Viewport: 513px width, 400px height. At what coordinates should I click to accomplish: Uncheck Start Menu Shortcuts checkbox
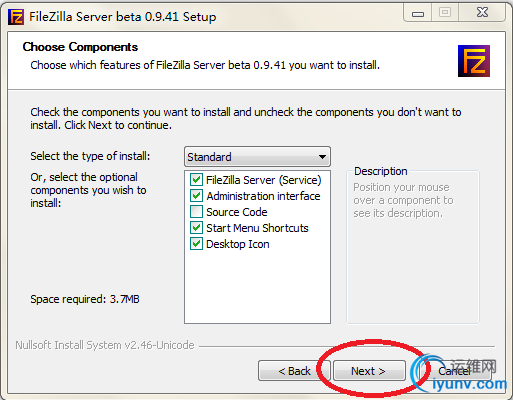pyautogui.click(x=196, y=228)
